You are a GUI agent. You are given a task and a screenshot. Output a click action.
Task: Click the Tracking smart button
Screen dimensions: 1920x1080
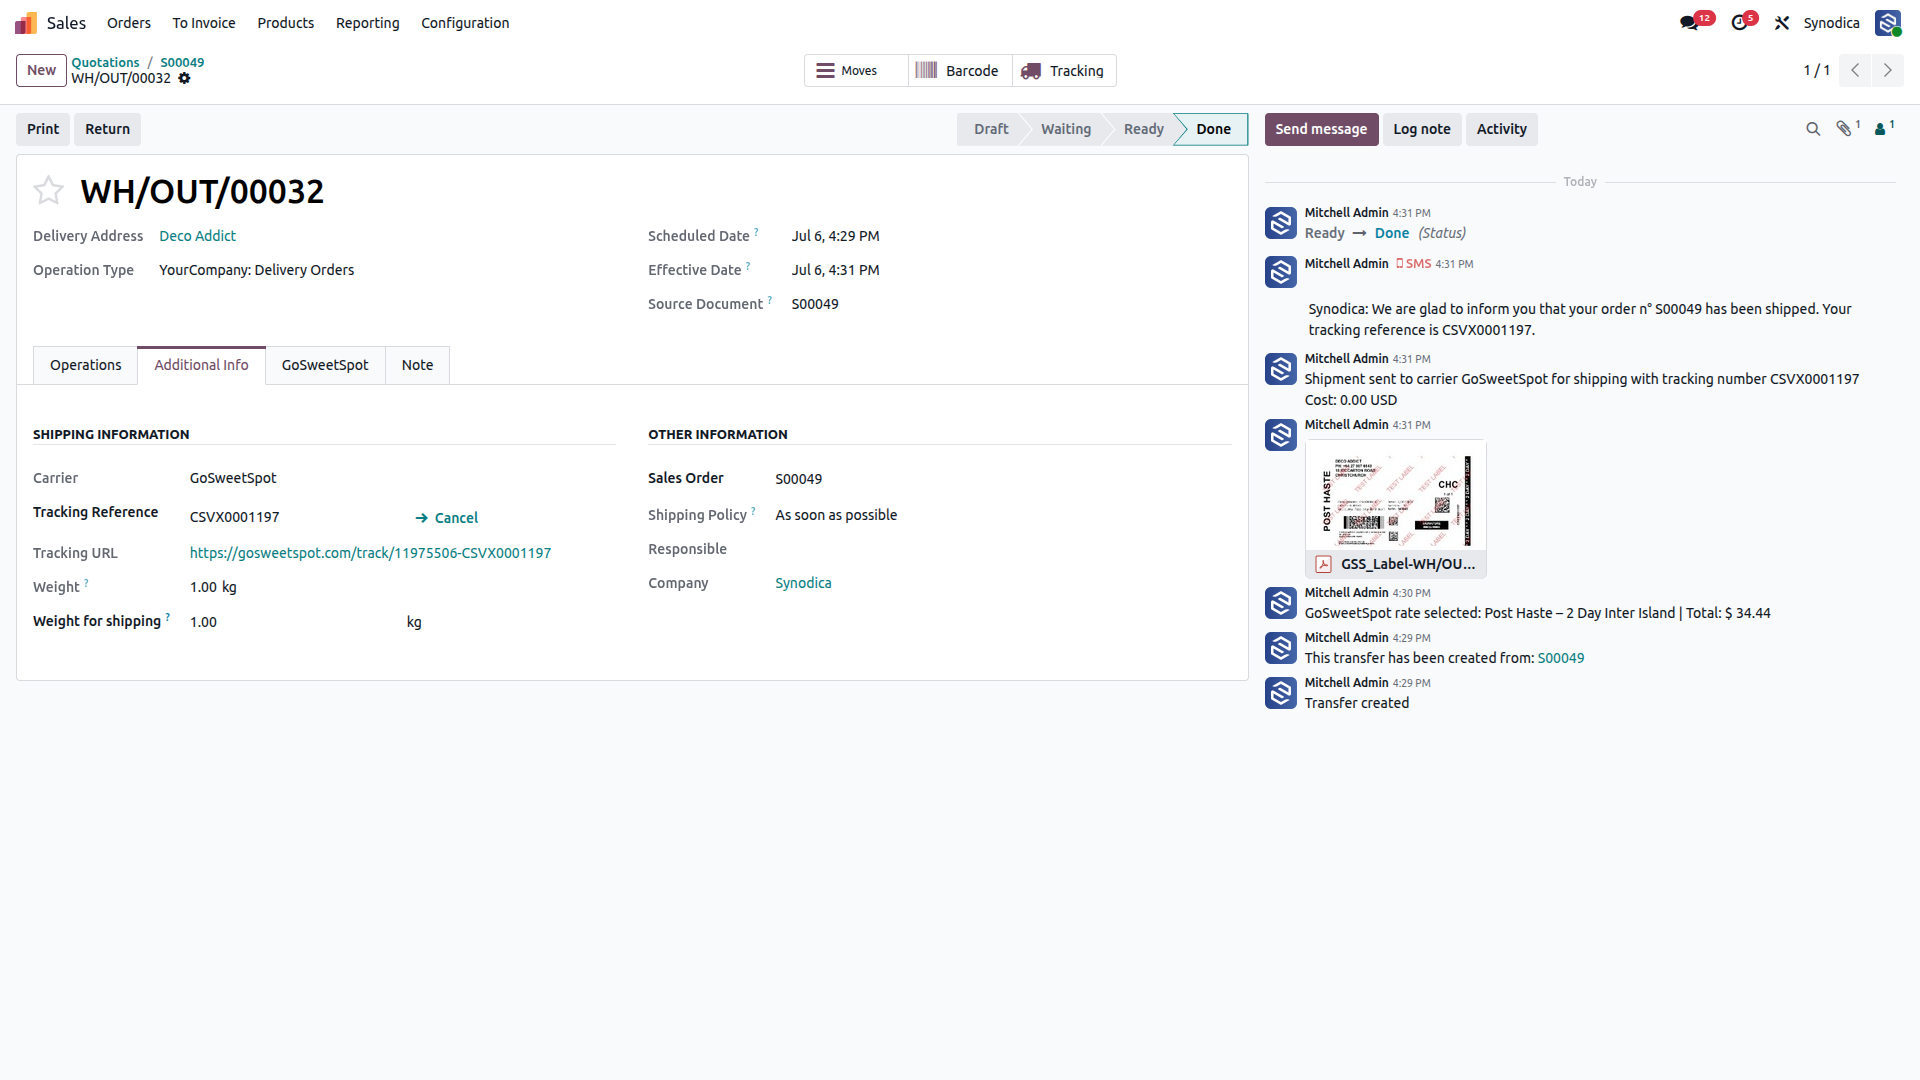pos(1063,71)
